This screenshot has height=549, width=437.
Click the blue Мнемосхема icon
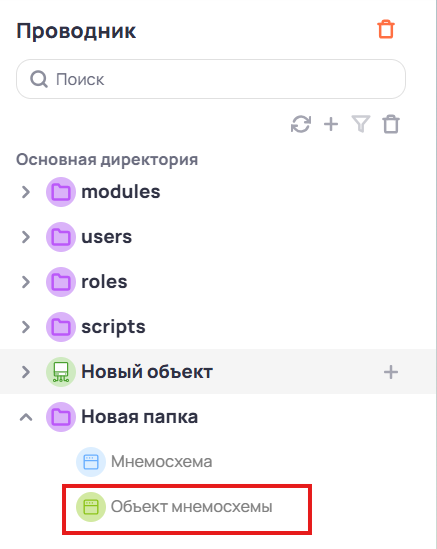(91, 462)
